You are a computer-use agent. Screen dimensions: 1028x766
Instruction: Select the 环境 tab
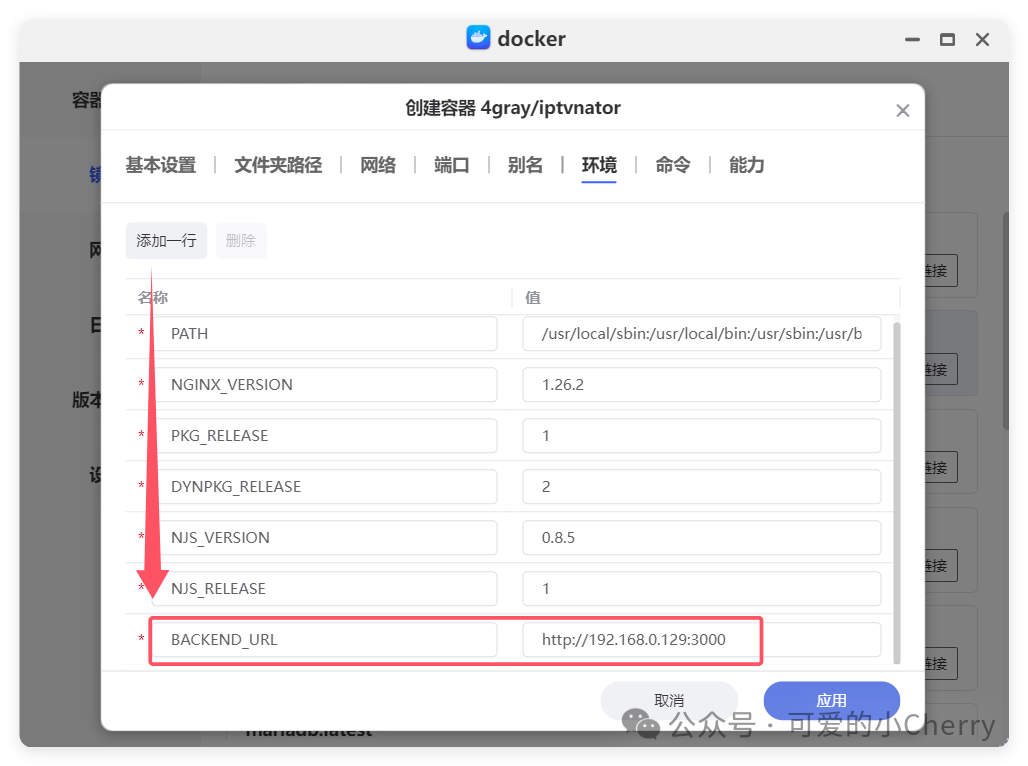click(x=599, y=165)
